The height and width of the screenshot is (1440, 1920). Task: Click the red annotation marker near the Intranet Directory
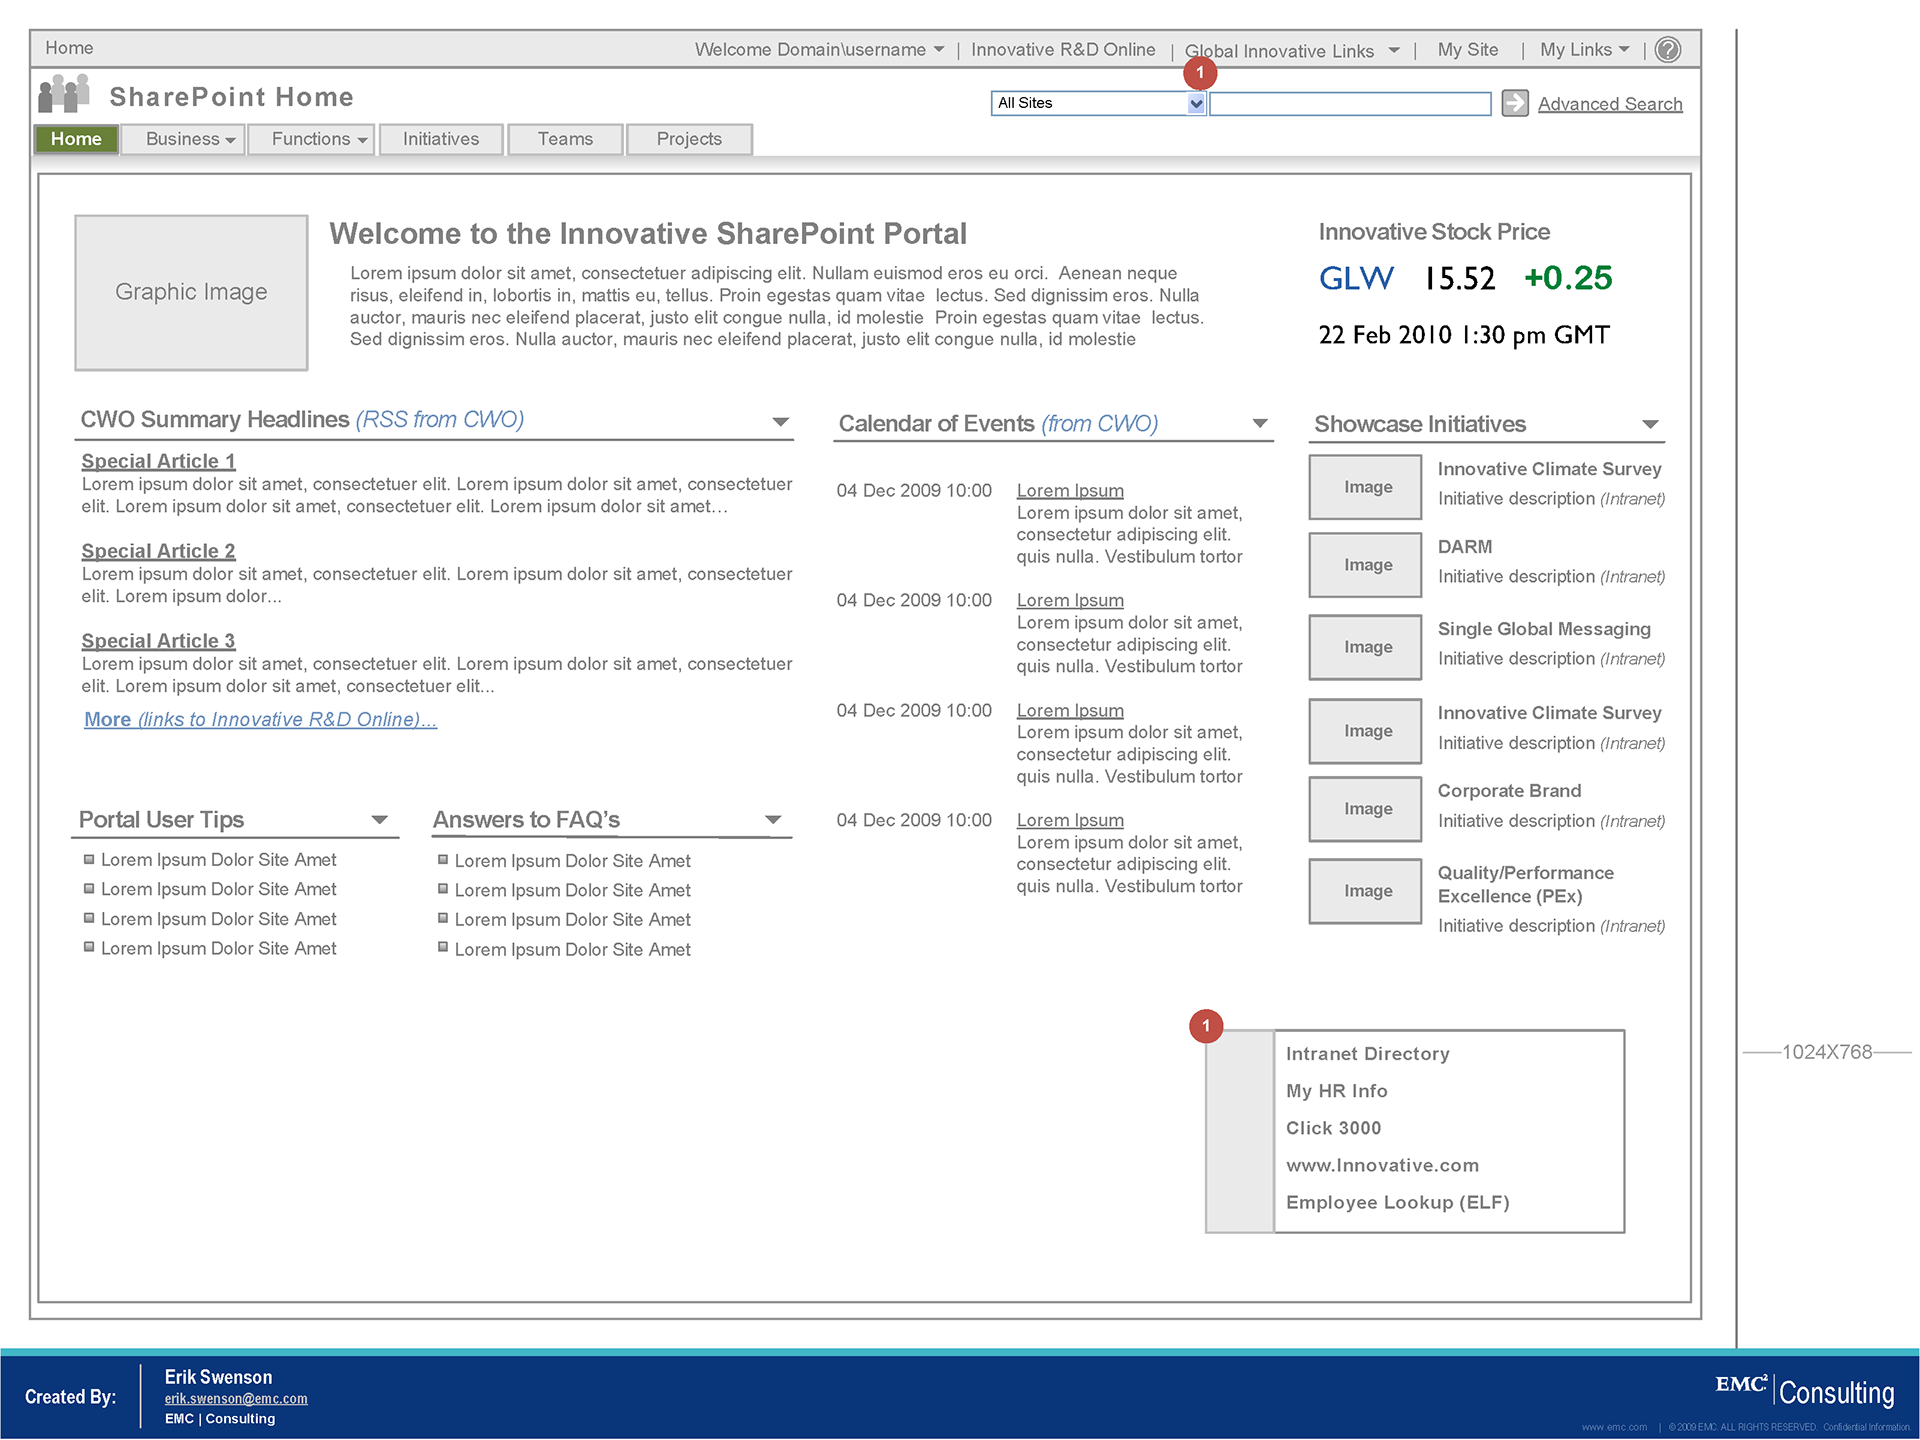click(x=1206, y=1026)
